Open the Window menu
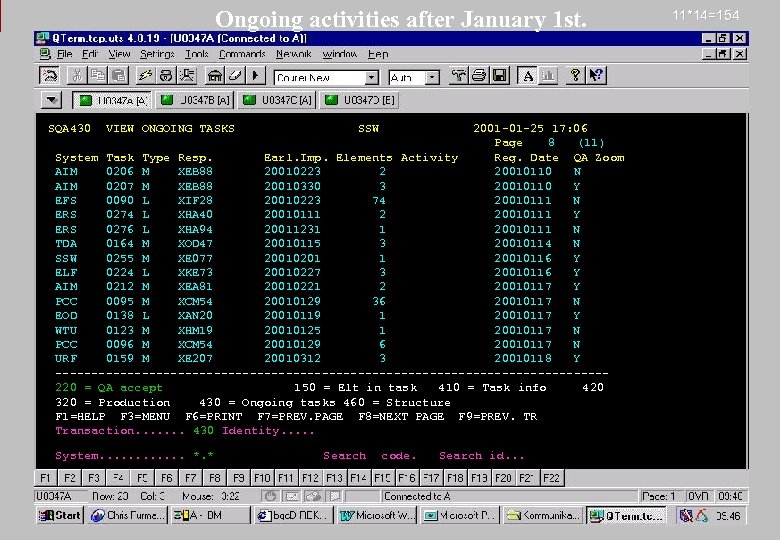 coord(340,54)
